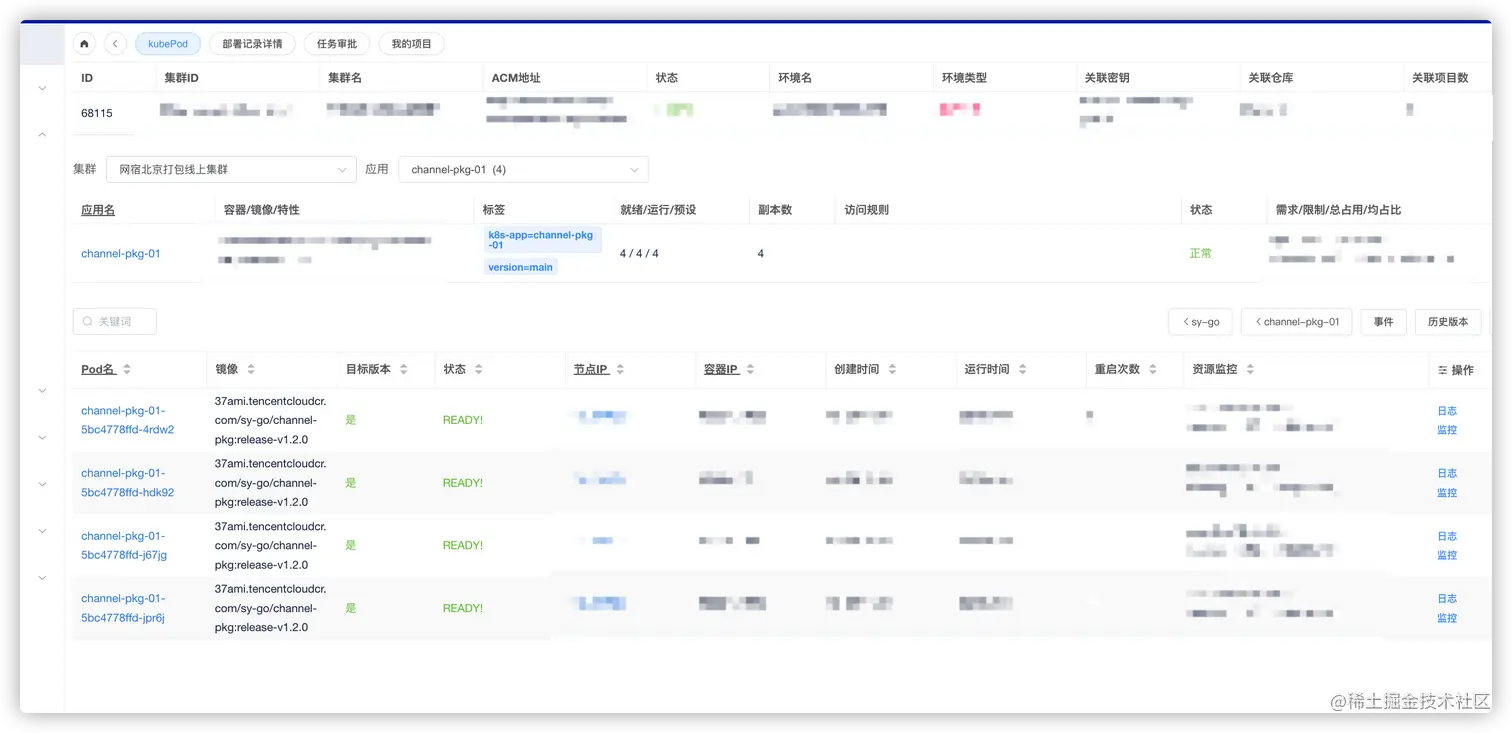Open the 事件 button
The width and height of the screenshot is (1512, 733).
click(1384, 322)
